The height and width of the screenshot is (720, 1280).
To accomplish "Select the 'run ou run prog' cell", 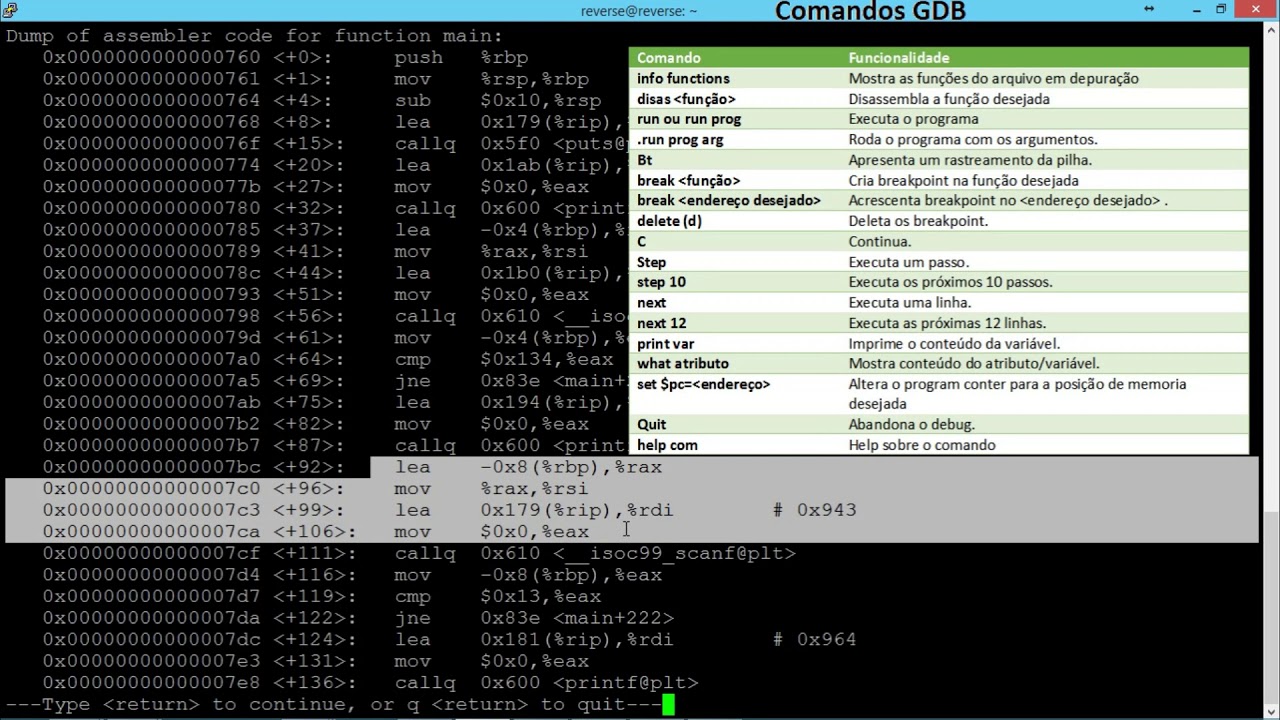I will 689,119.
